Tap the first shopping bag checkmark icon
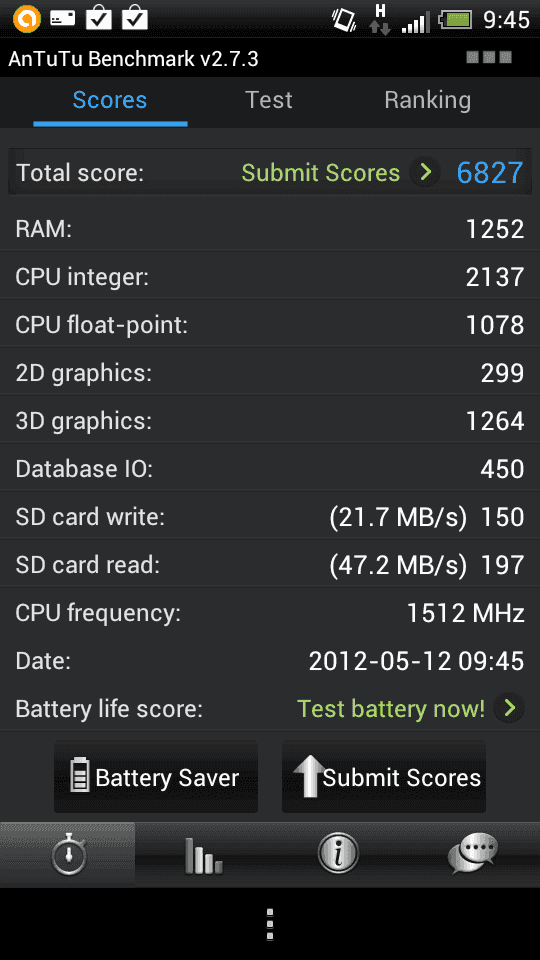This screenshot has height=960, width=540. coord(99,18)
